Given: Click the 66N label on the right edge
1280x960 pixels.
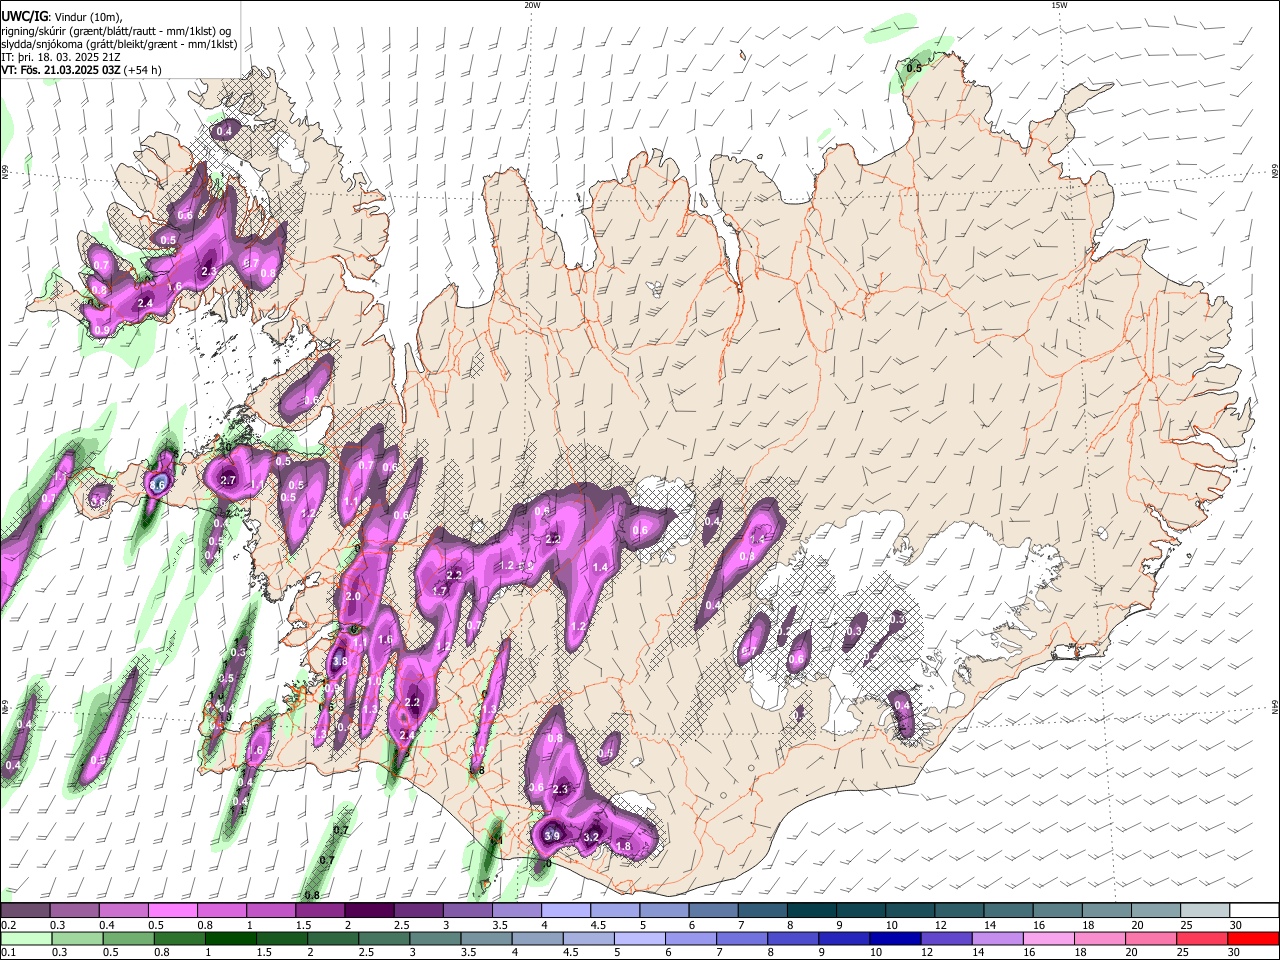Looking at the screenshot, I should [x=1275, y=173].
